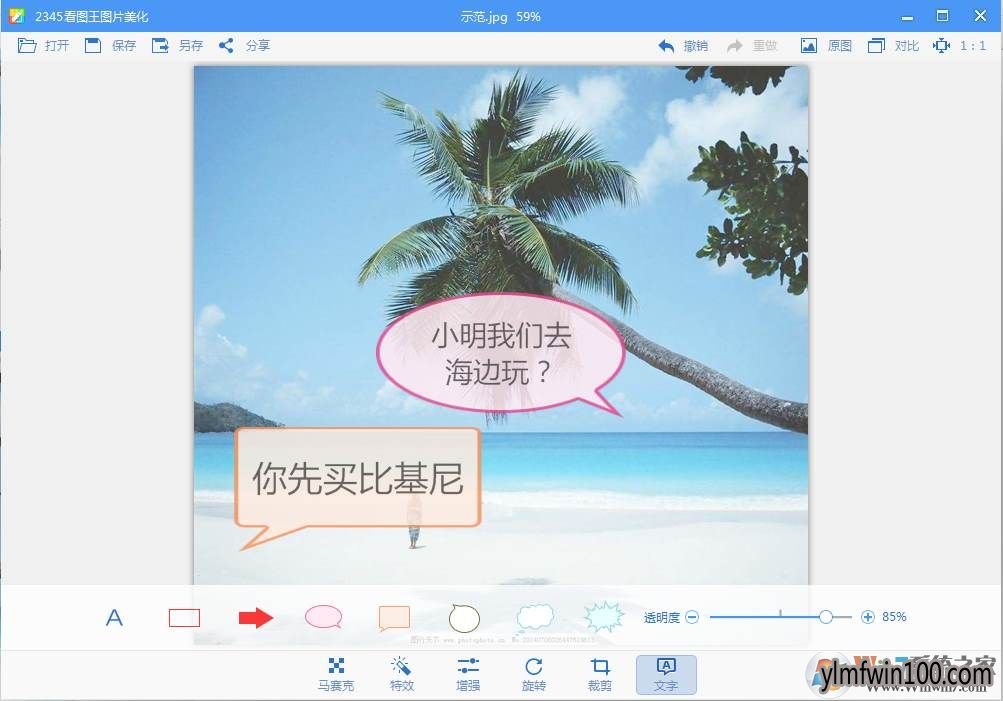Maximize the image editor window

click(942, 16)
